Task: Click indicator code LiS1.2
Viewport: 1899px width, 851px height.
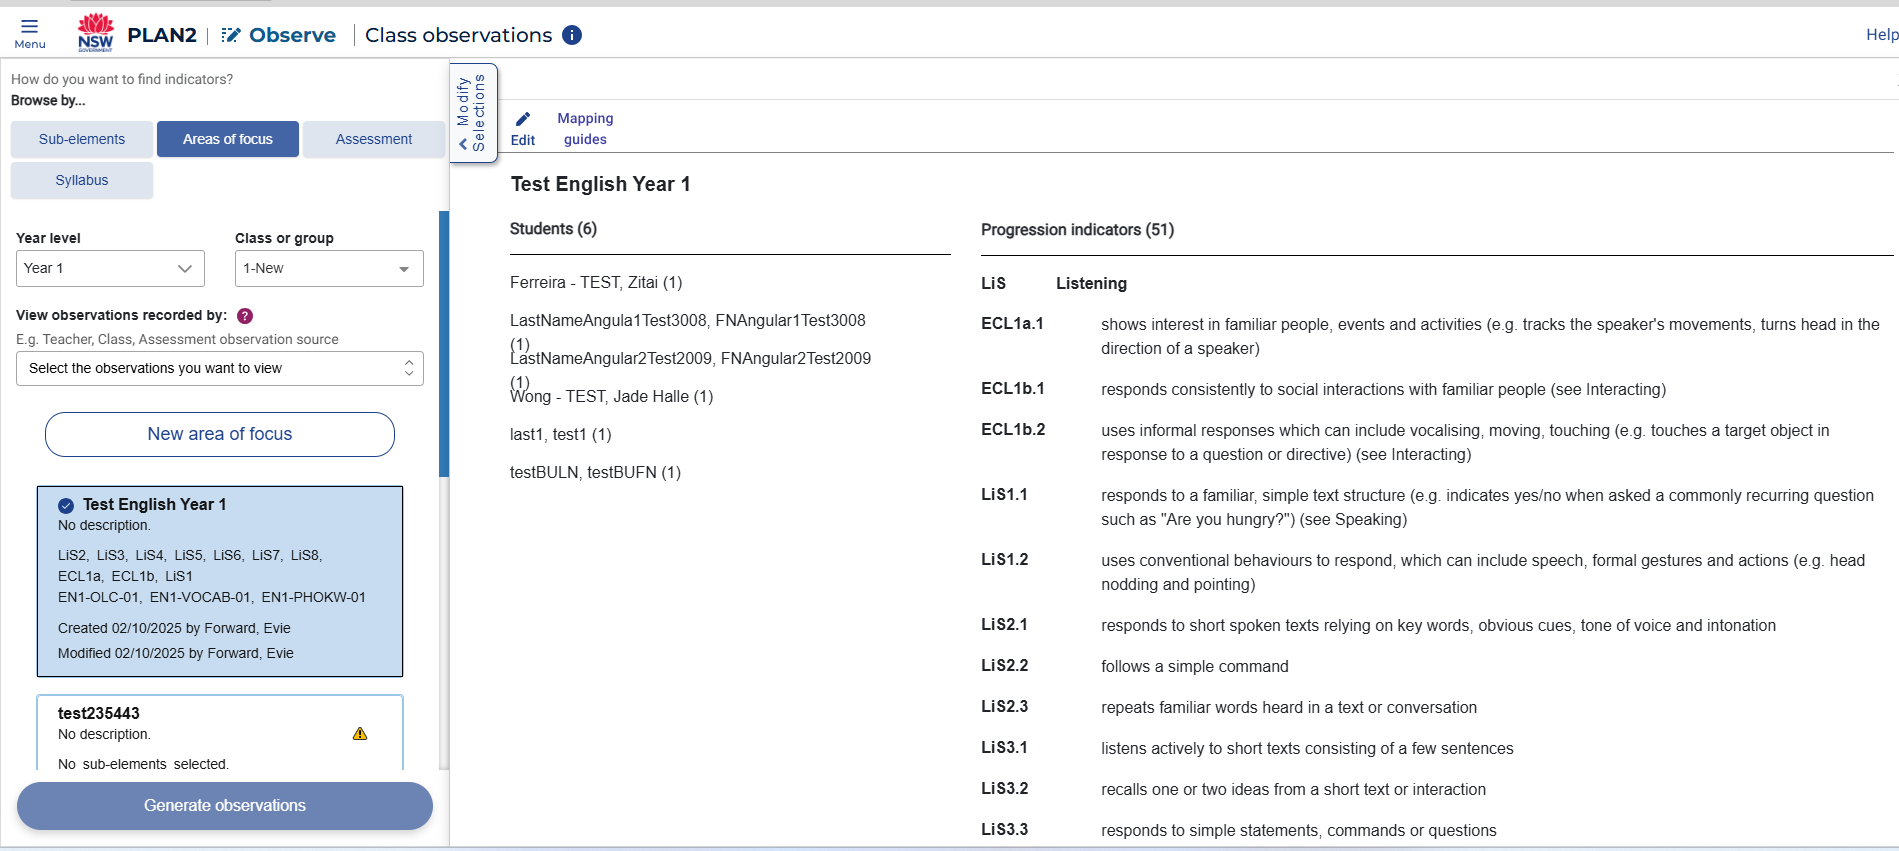Action: 1004,560
